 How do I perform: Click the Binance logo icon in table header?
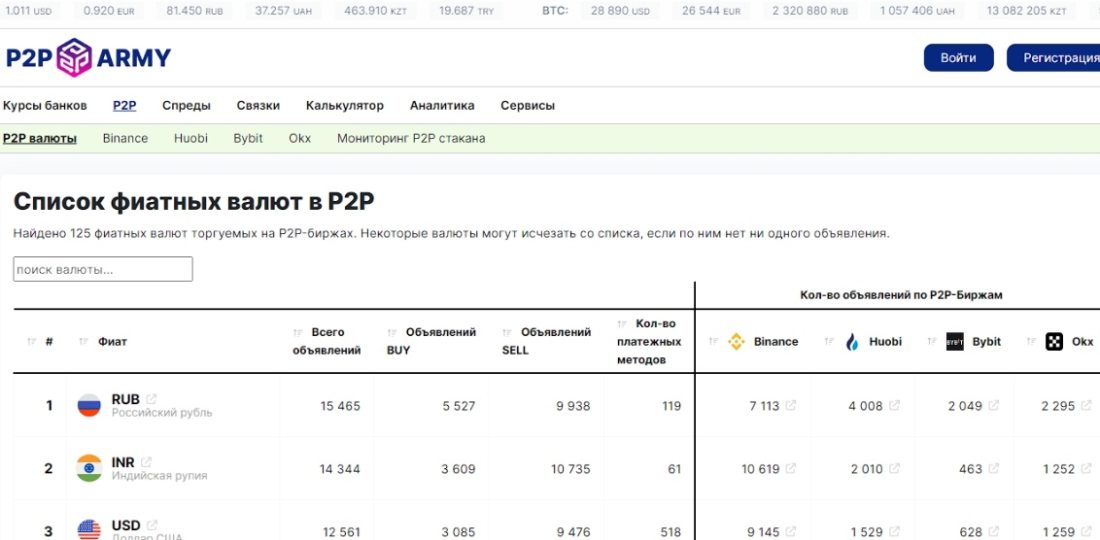pyautogui.click(x=737, y=342)
